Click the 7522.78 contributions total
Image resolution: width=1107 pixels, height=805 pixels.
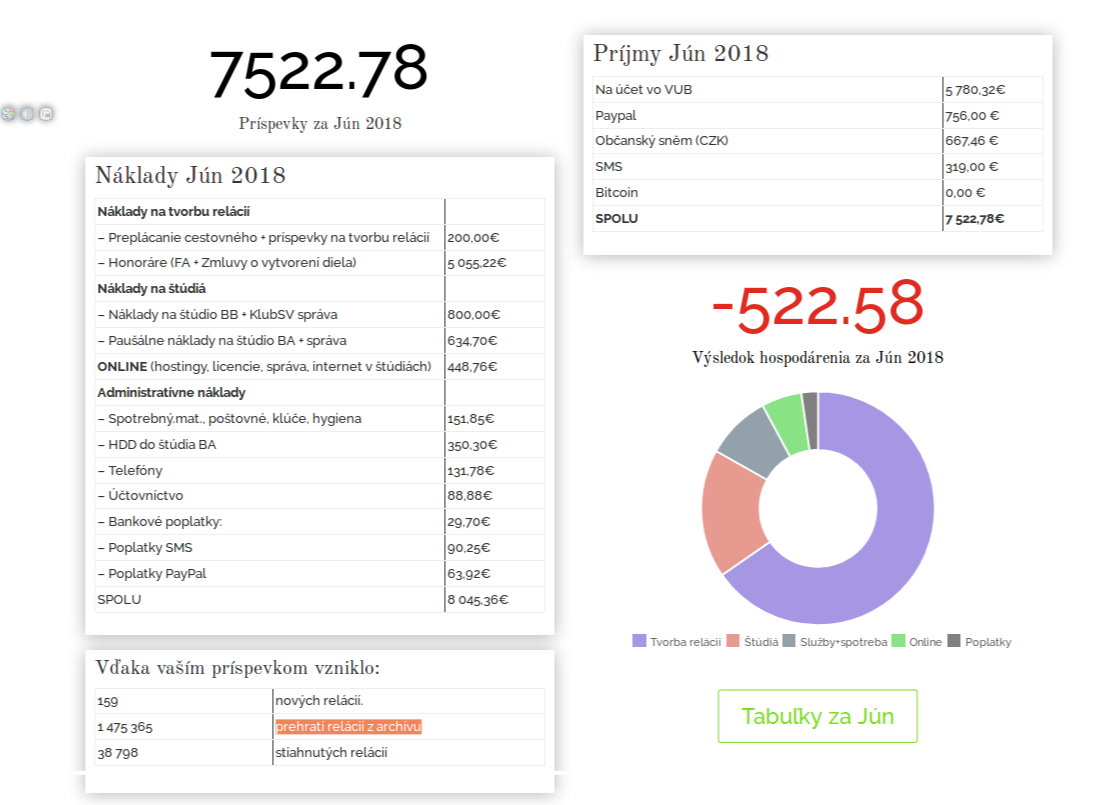[x=318, y=72]
